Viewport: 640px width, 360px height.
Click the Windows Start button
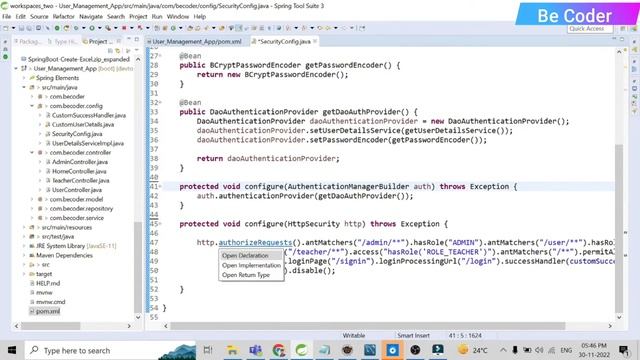(x=12, y=350)
